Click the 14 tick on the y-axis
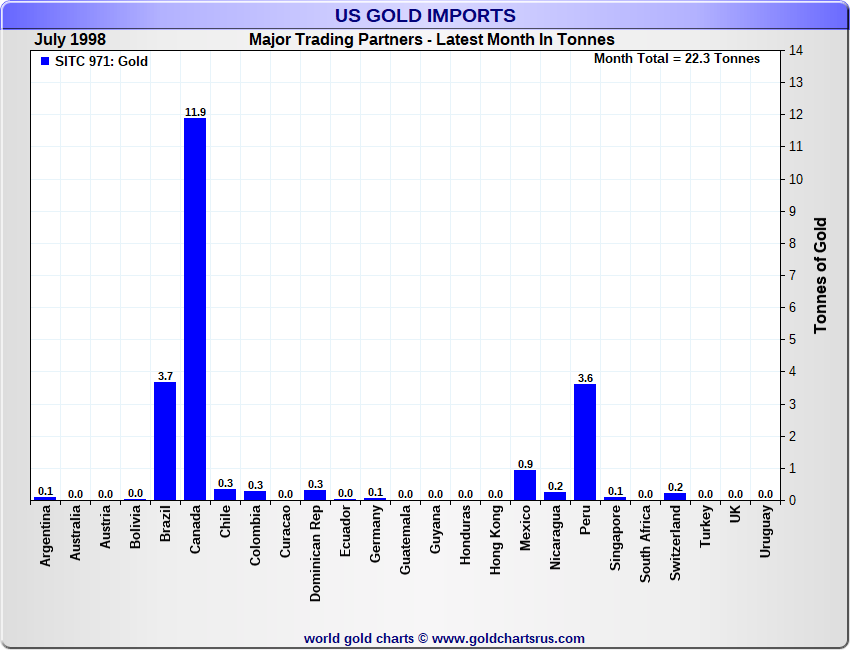Screen dimensions: 850x650 797,50
